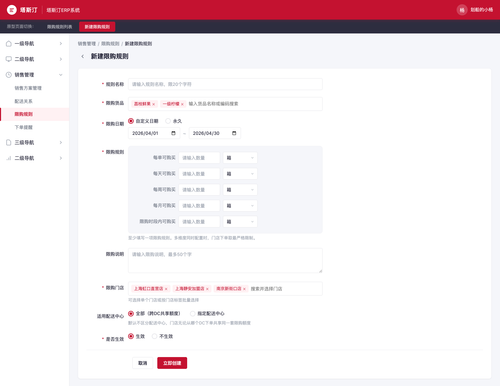This screenshot has width=500, height=386.
Task: Focus quantity input for 限购时段内可购买
Action: tap(199, 222)
